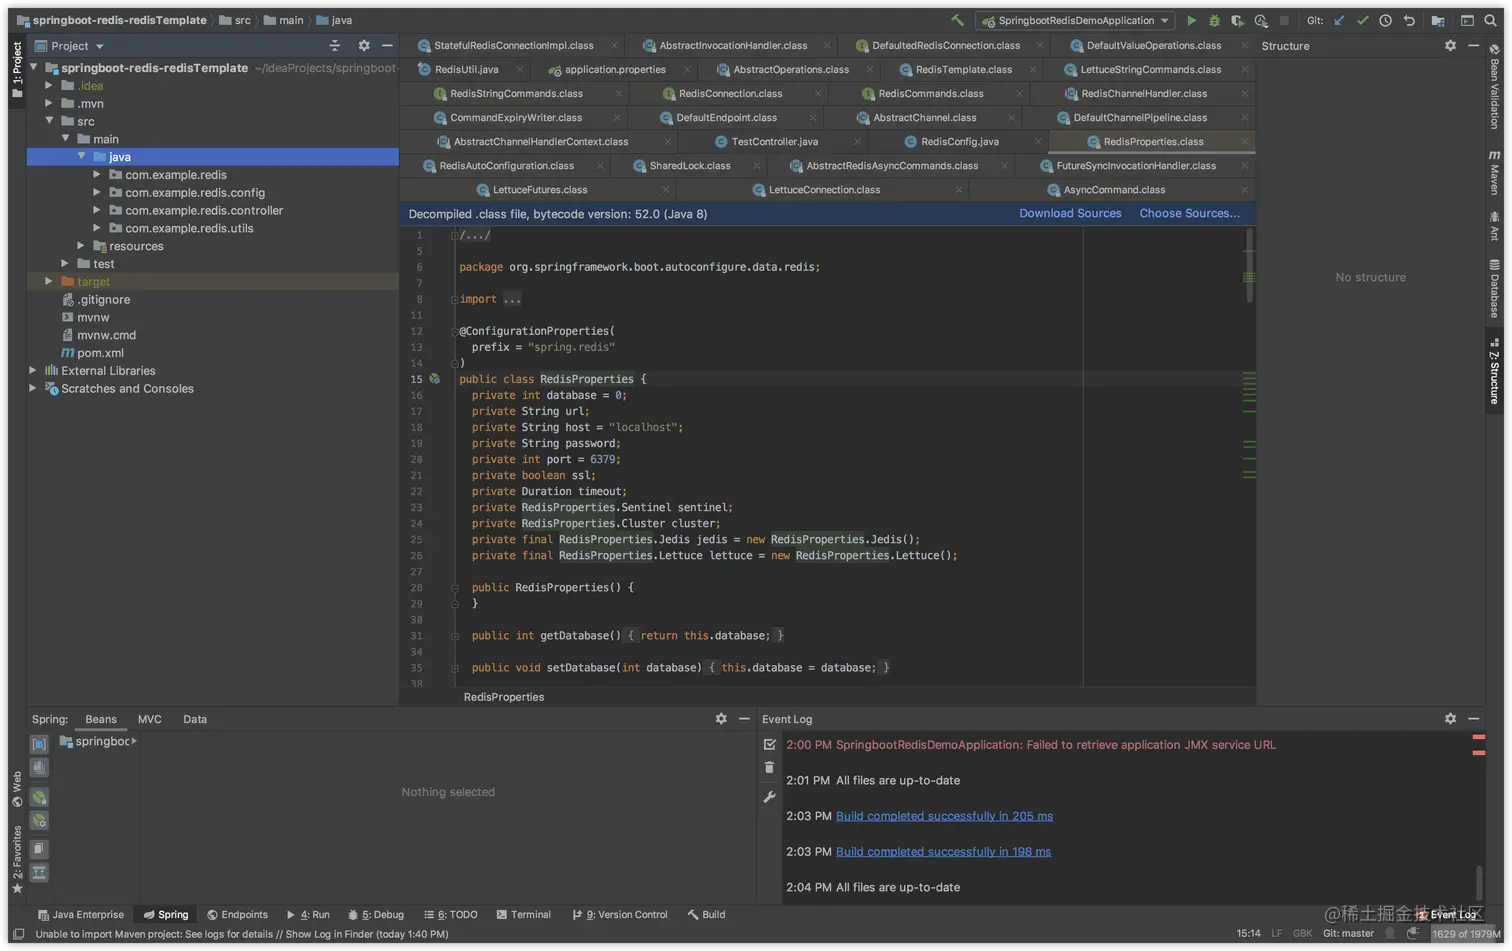The image size is (1512, 951).
Task: Open Event Log settings with the gear icon
Action: click(1450, 719)
